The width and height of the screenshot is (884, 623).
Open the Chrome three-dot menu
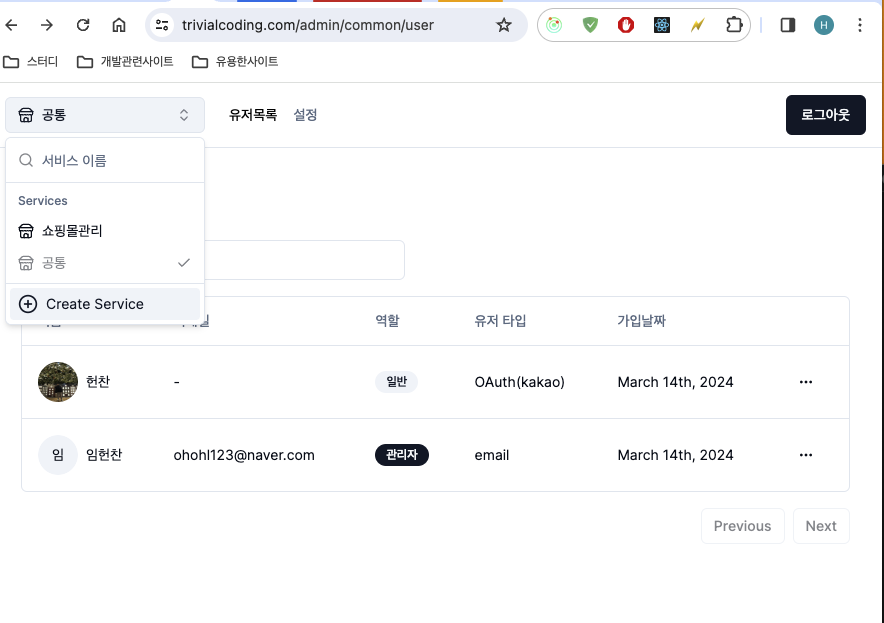coord(860,25)
